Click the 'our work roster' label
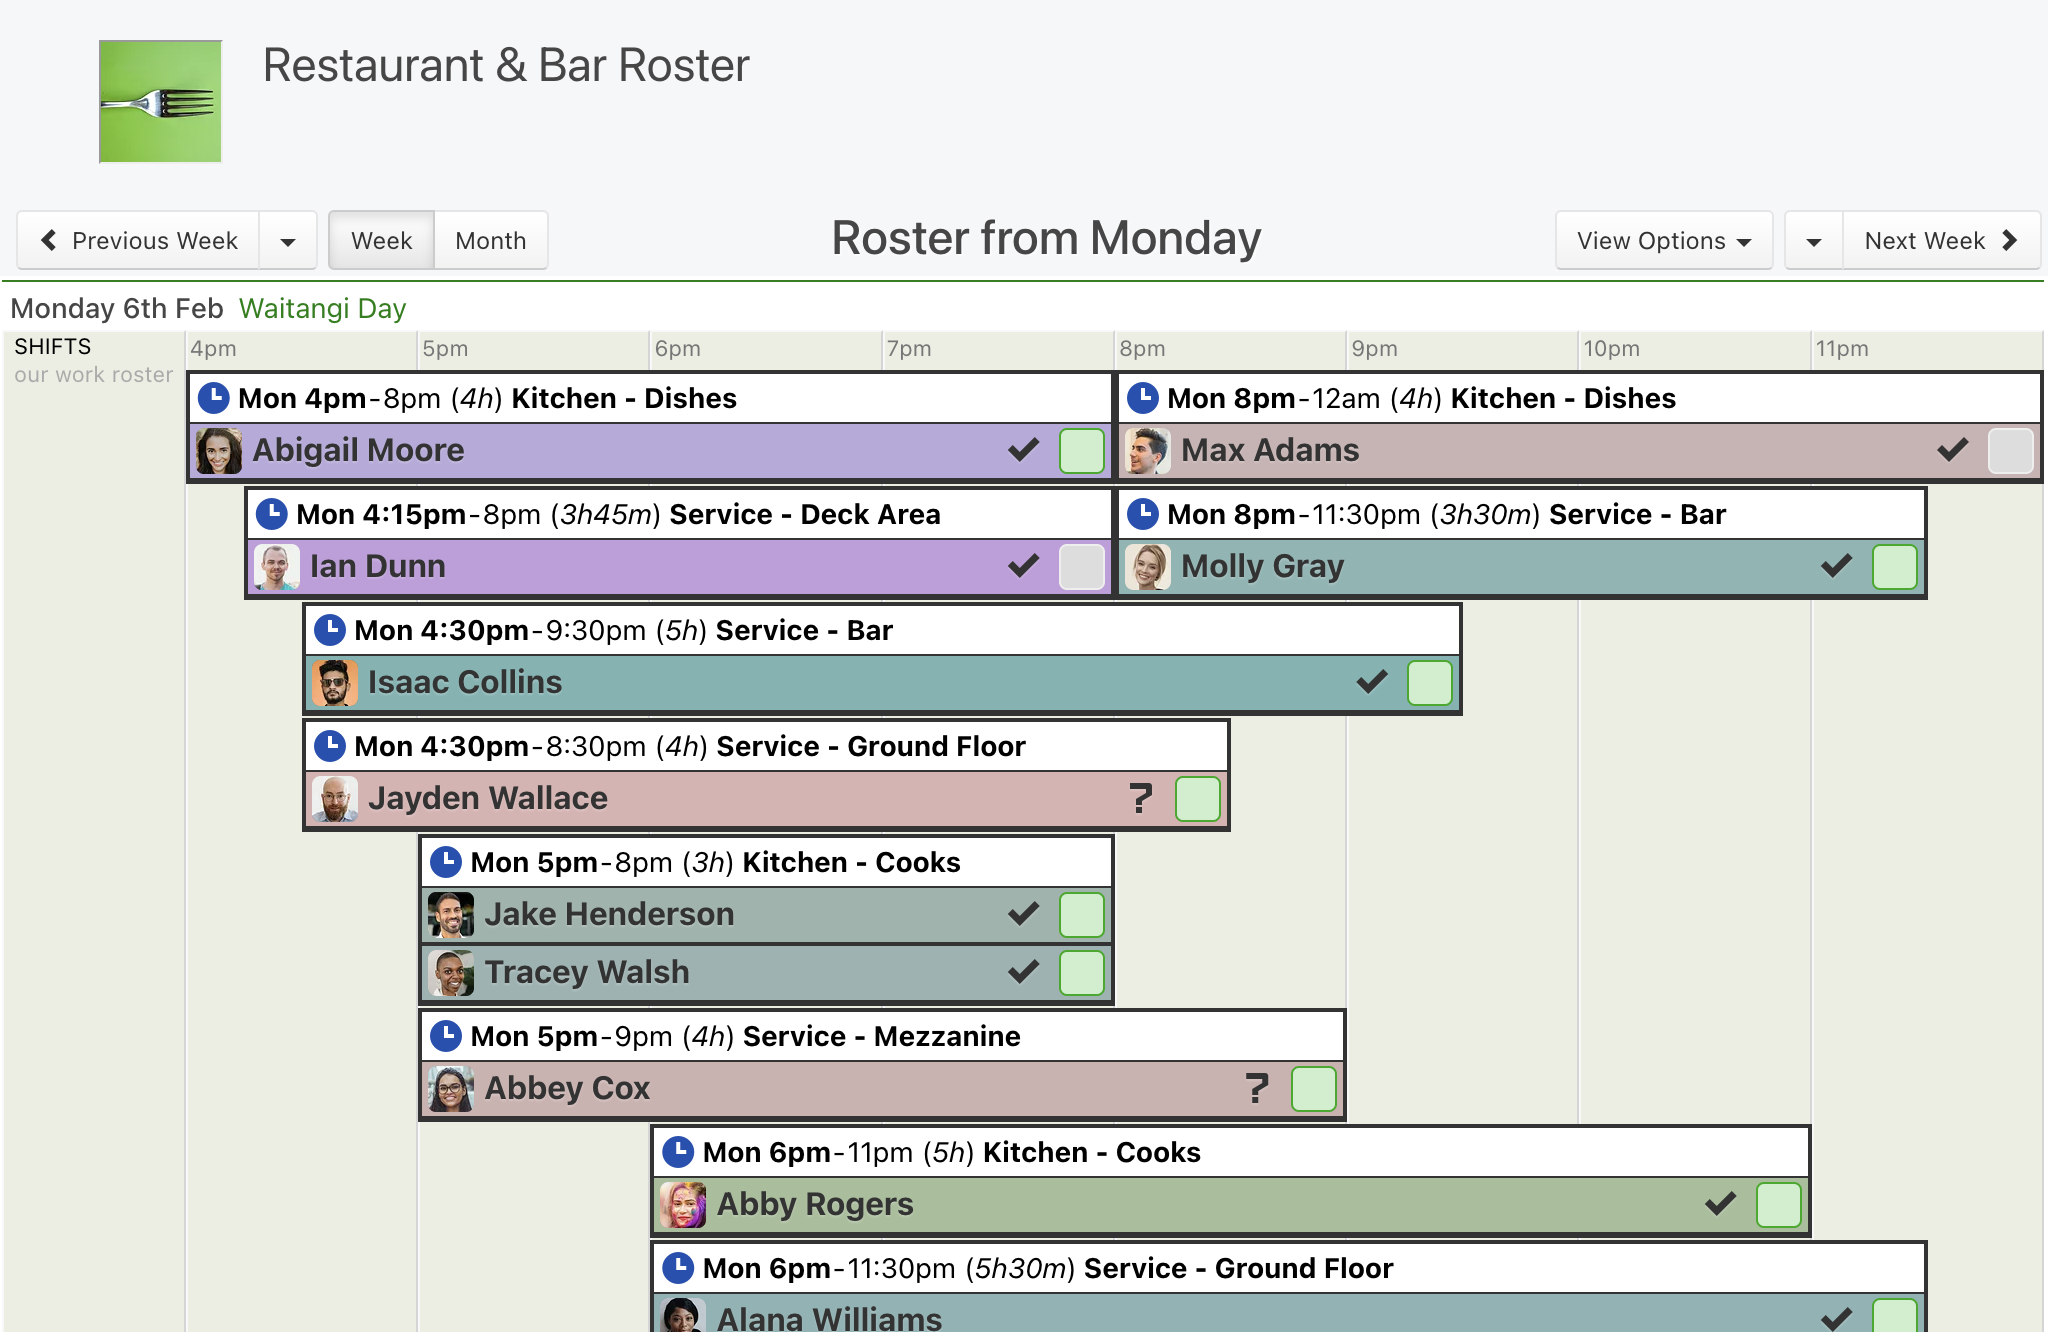2048x1332 pixels. click(93, 375)
